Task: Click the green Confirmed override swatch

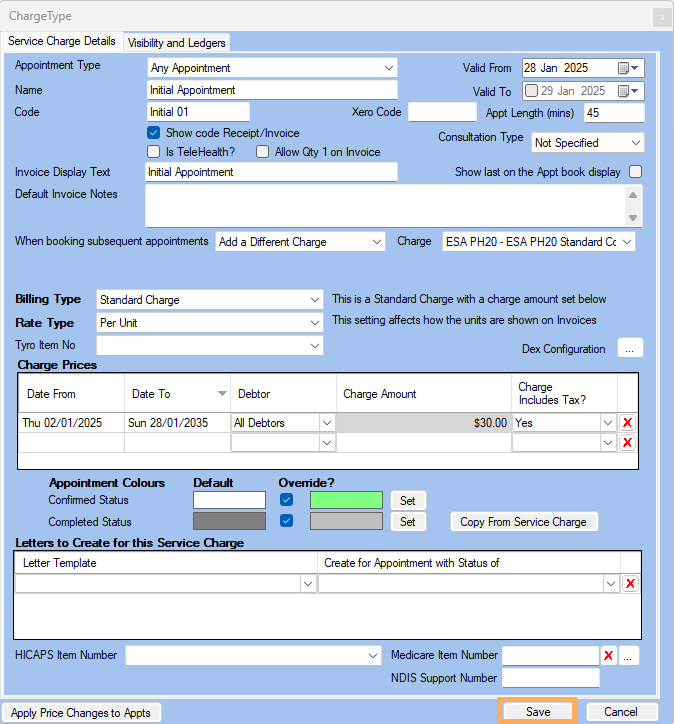Action: pos(346,500)
